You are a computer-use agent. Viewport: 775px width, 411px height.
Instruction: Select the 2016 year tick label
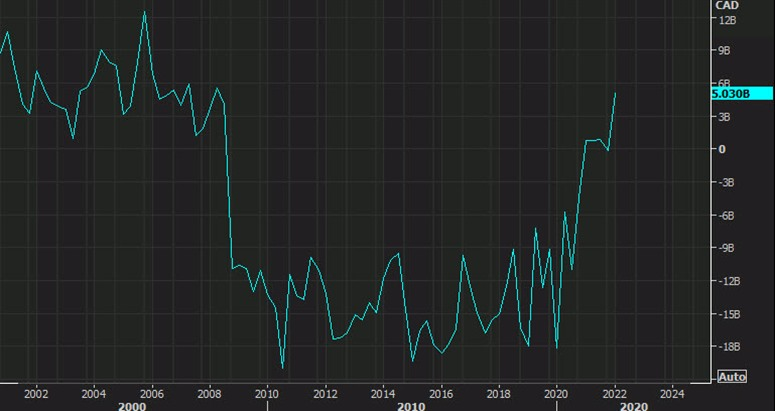[x=441, y=394]
